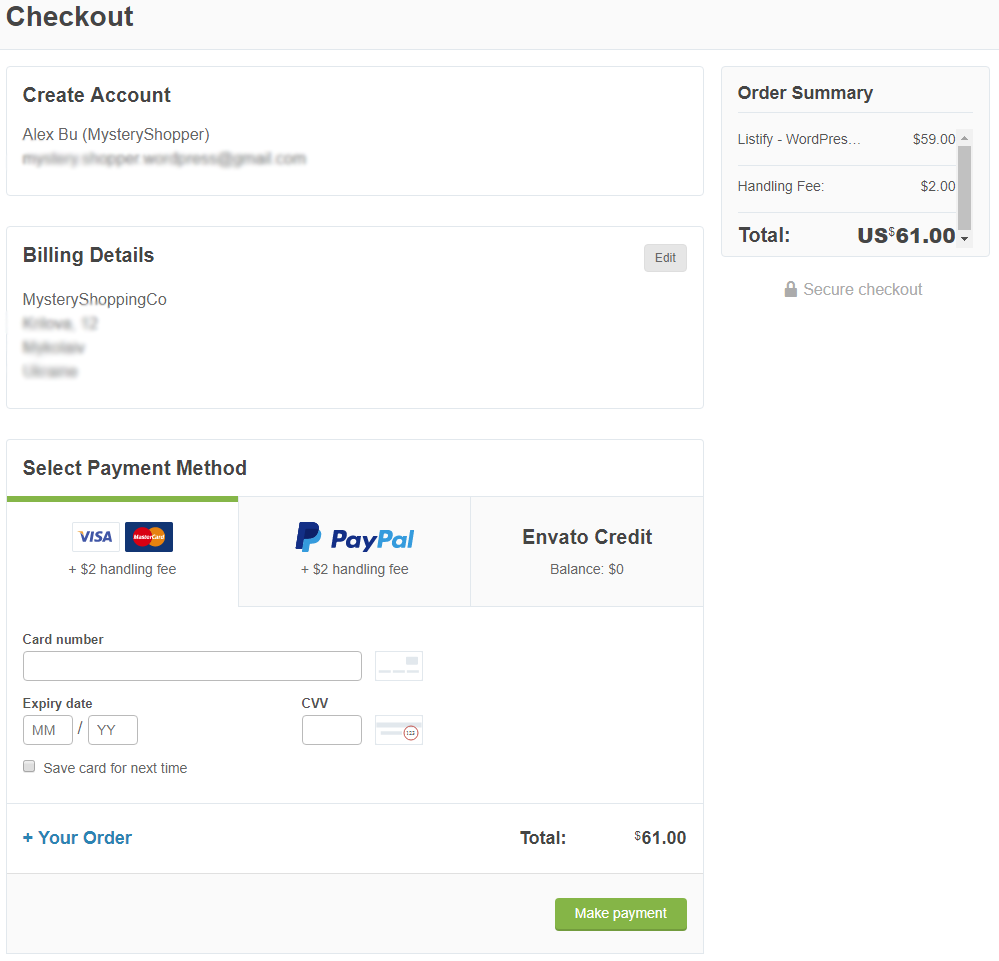
Task: Click the Visa card logo
Action: (x=96, y=537)
